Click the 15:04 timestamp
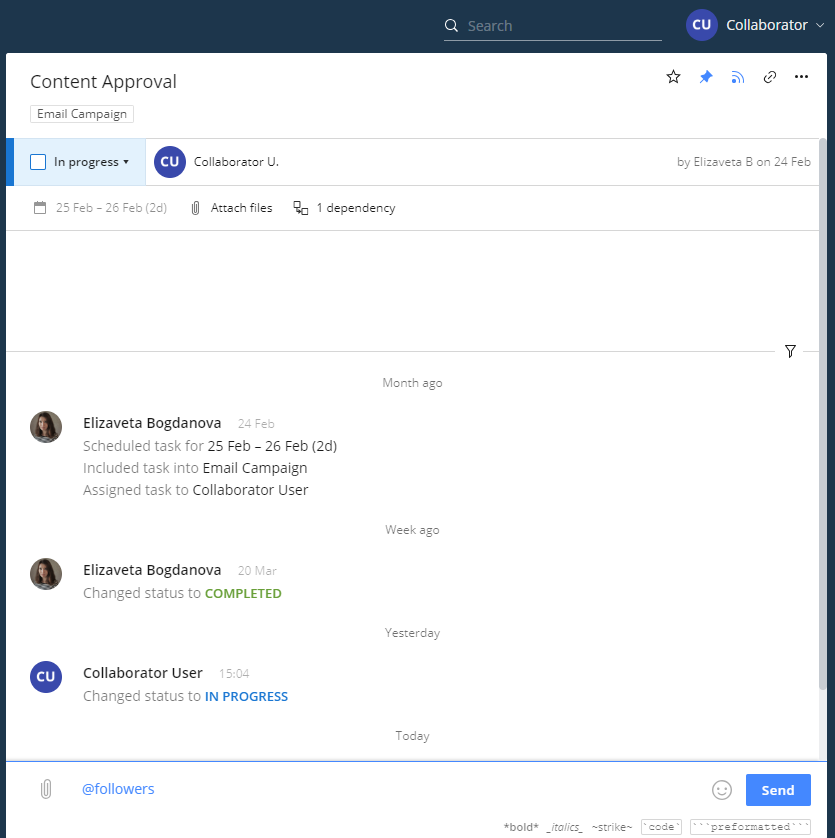Viewport: 835px width, 838px height. pyautogui.click(x=234, y=673)
